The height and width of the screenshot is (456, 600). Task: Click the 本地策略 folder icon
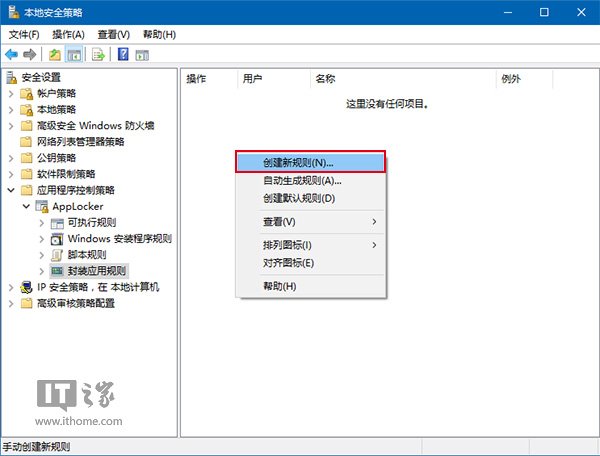[x=26, y=110]
